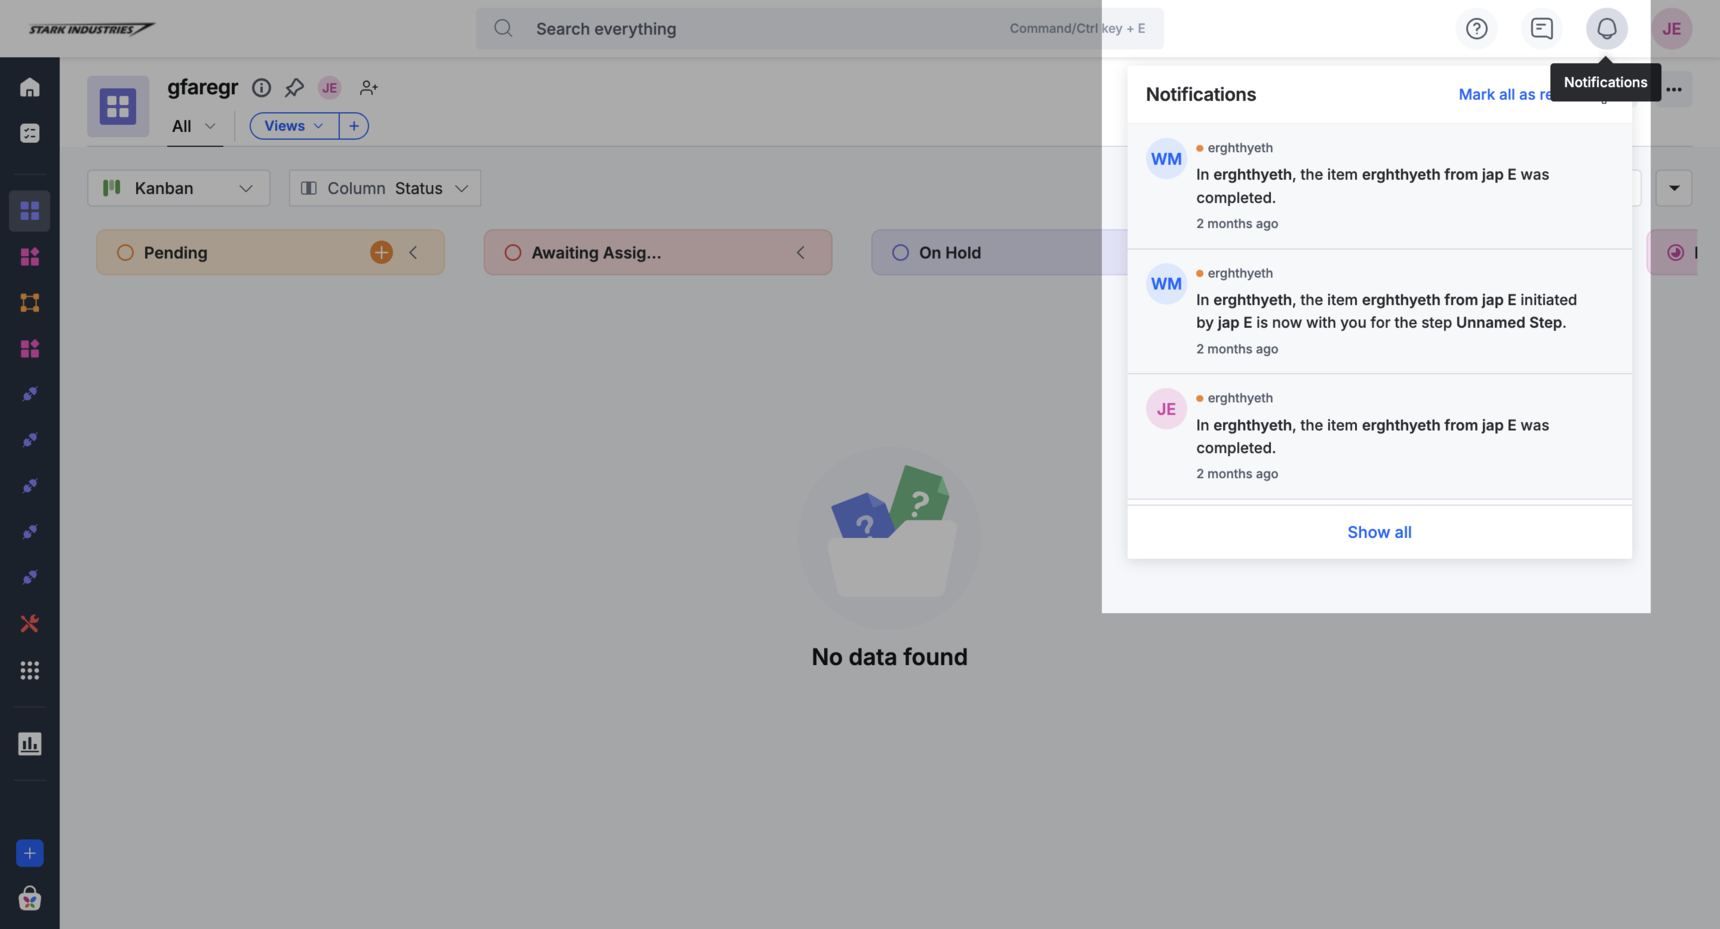Open the JE notification about item completed
The width and height of the screenshot is (1720, 929).
tap(1379, 436)
